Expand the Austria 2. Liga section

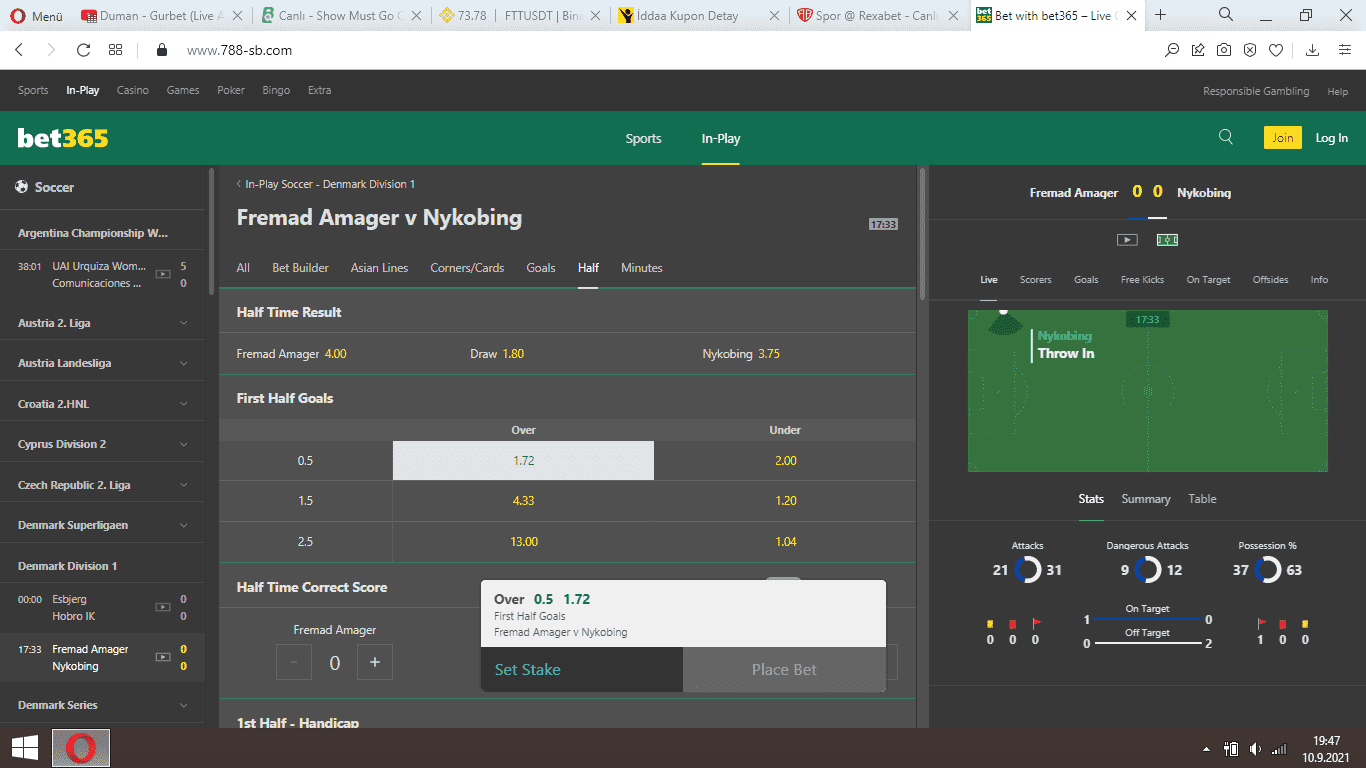pos(102,323)
